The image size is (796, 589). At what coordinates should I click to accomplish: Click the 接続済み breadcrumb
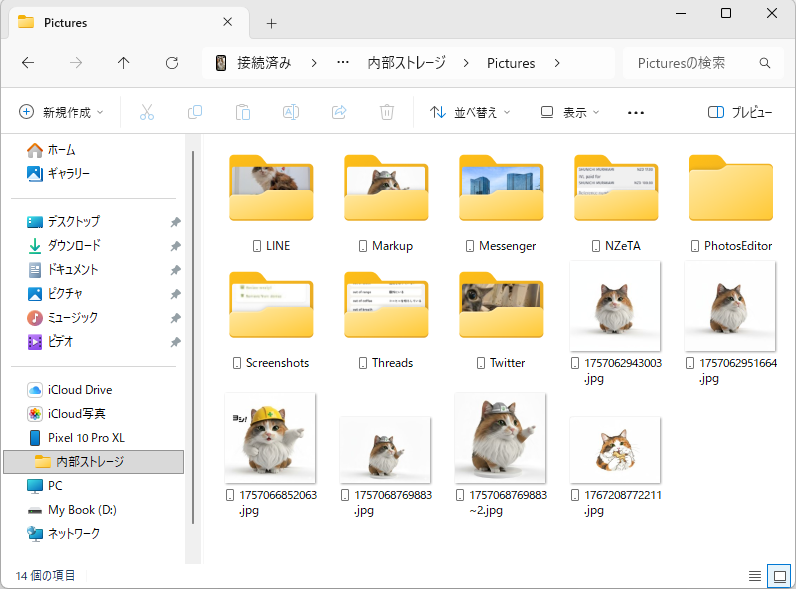coord(264,63)
